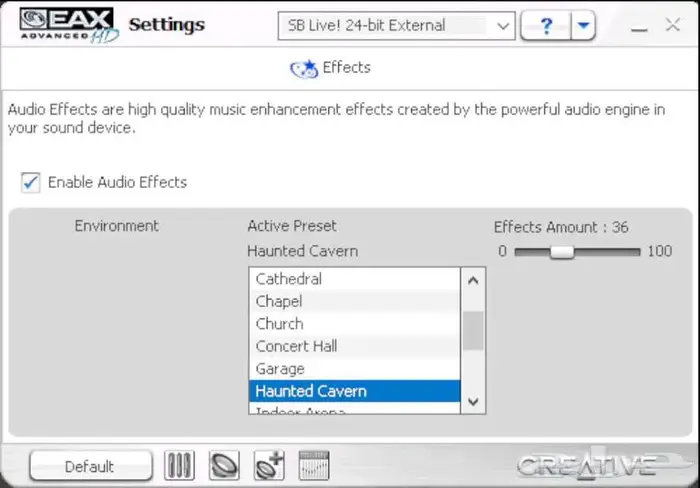Choose the Garage preset from the list
The image size is (700, 488).
[280, 369]
